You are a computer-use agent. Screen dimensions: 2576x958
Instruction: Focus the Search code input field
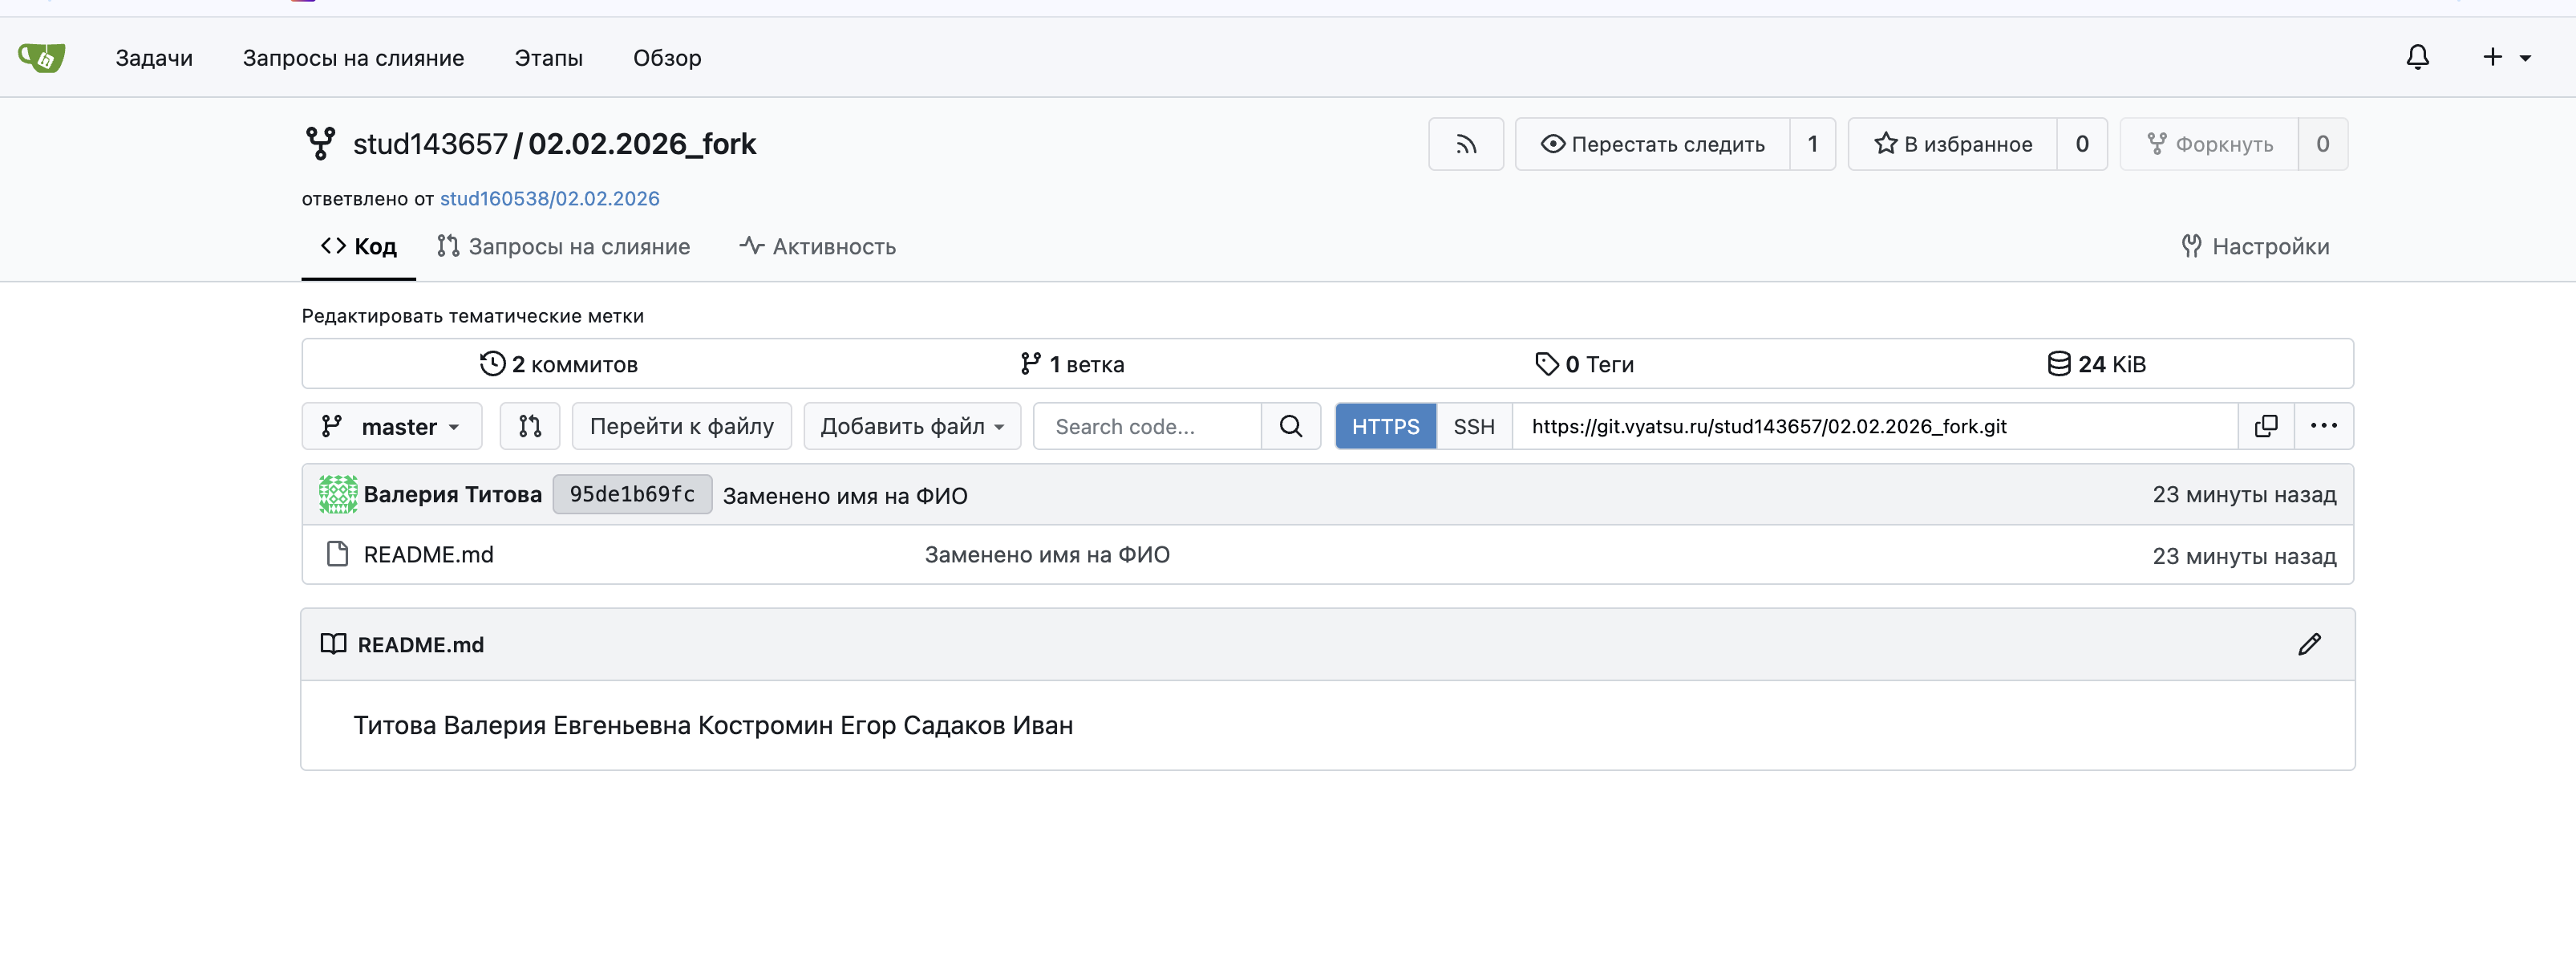click(1146, 427)
